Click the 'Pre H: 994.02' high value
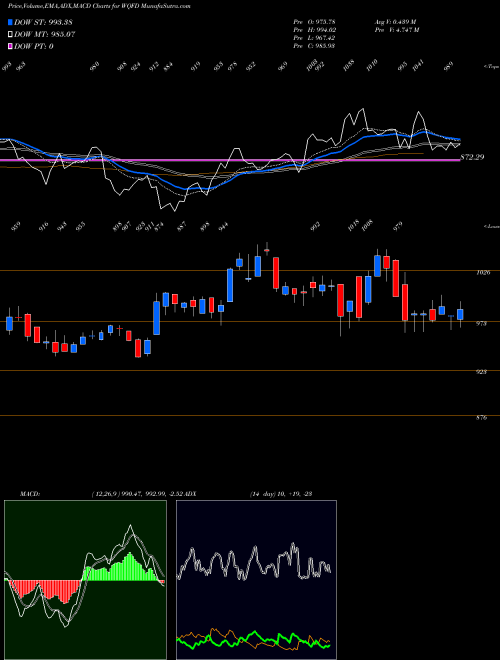This screenshot has height=660, width=500. 314,30
